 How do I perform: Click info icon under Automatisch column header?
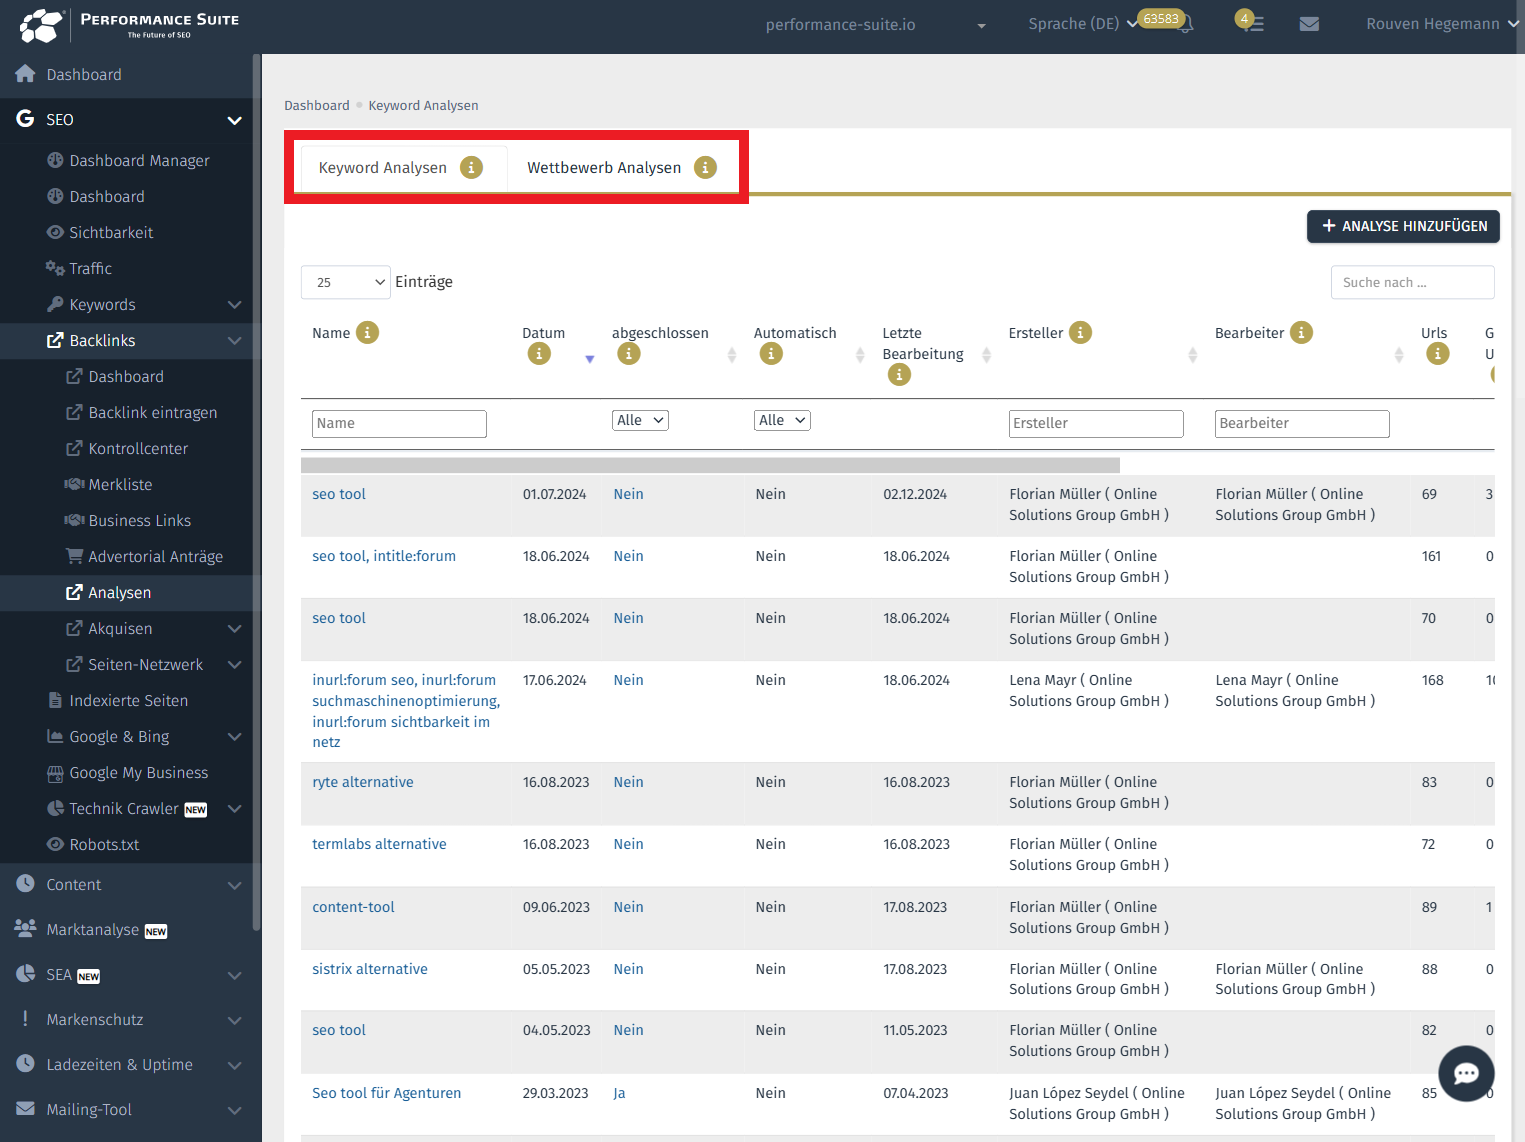(771, 354)
